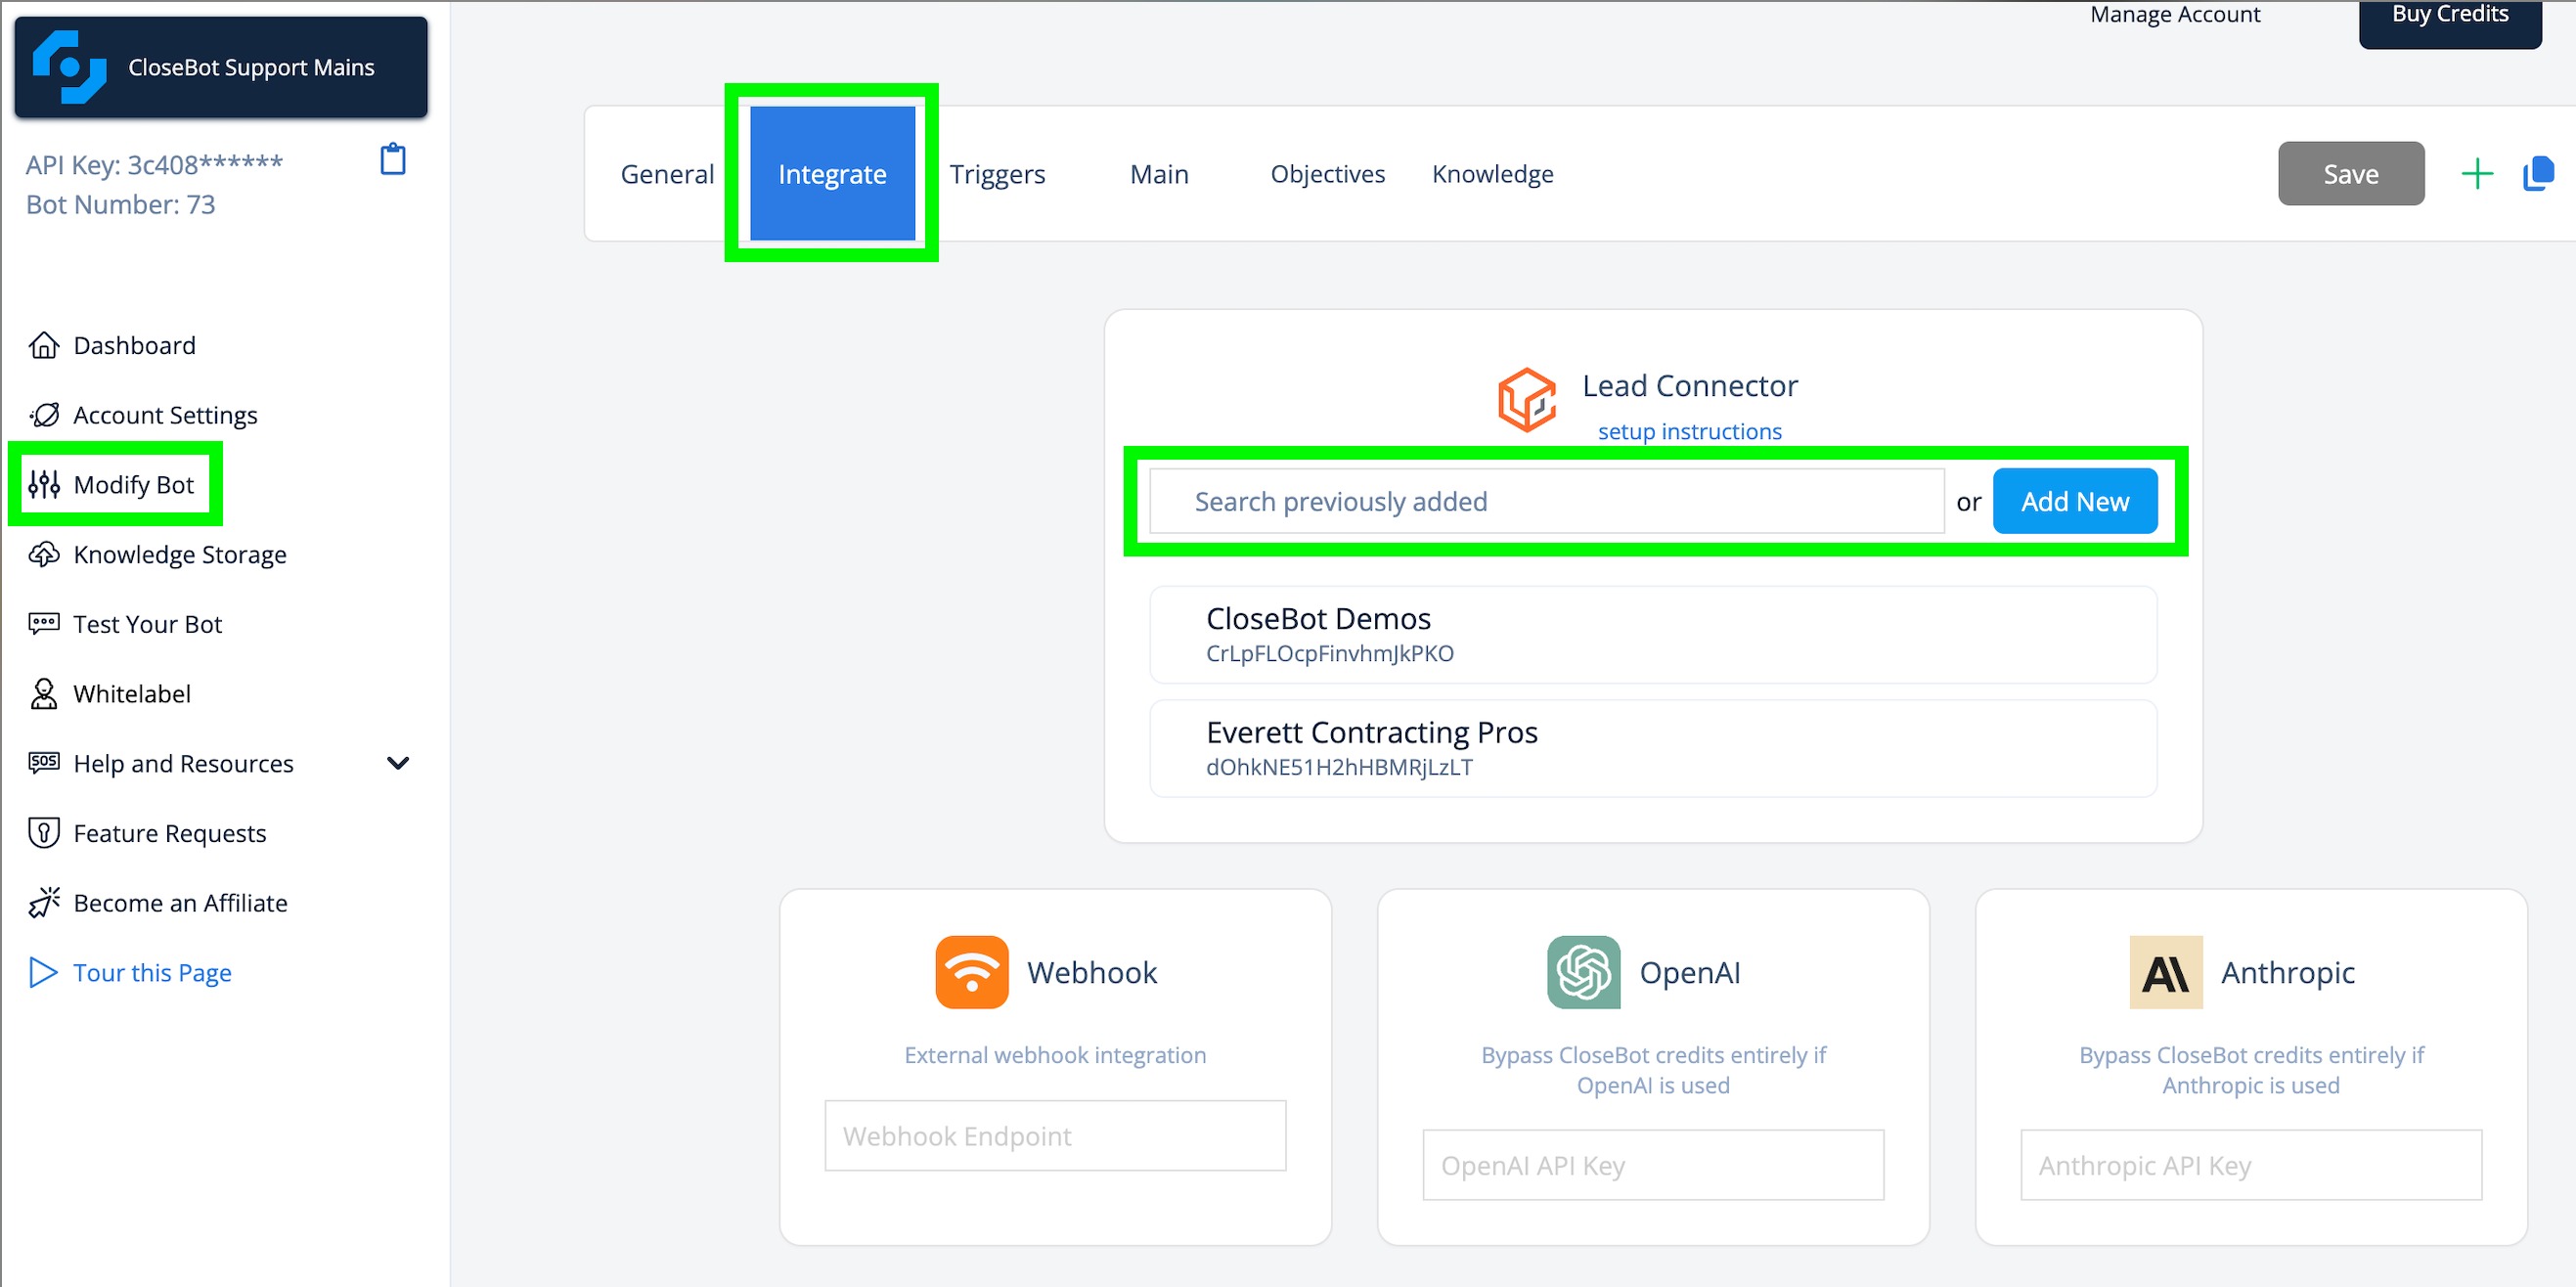The image size is (2576, 1287).
Task: Switch to the Knowledge tab
Action: (1492, 174)
